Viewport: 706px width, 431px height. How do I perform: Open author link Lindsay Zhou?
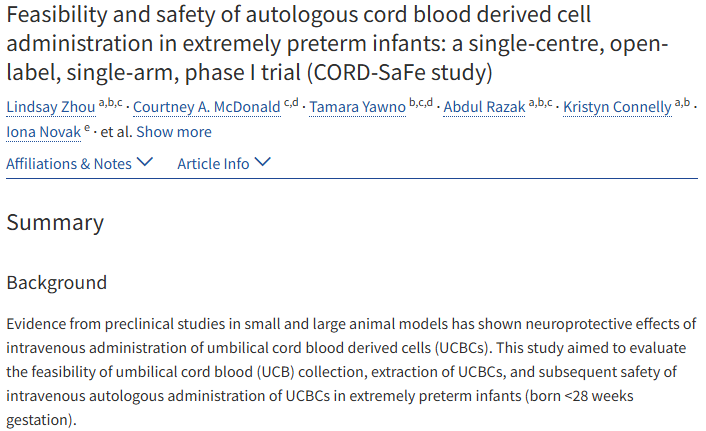[51, 107]
